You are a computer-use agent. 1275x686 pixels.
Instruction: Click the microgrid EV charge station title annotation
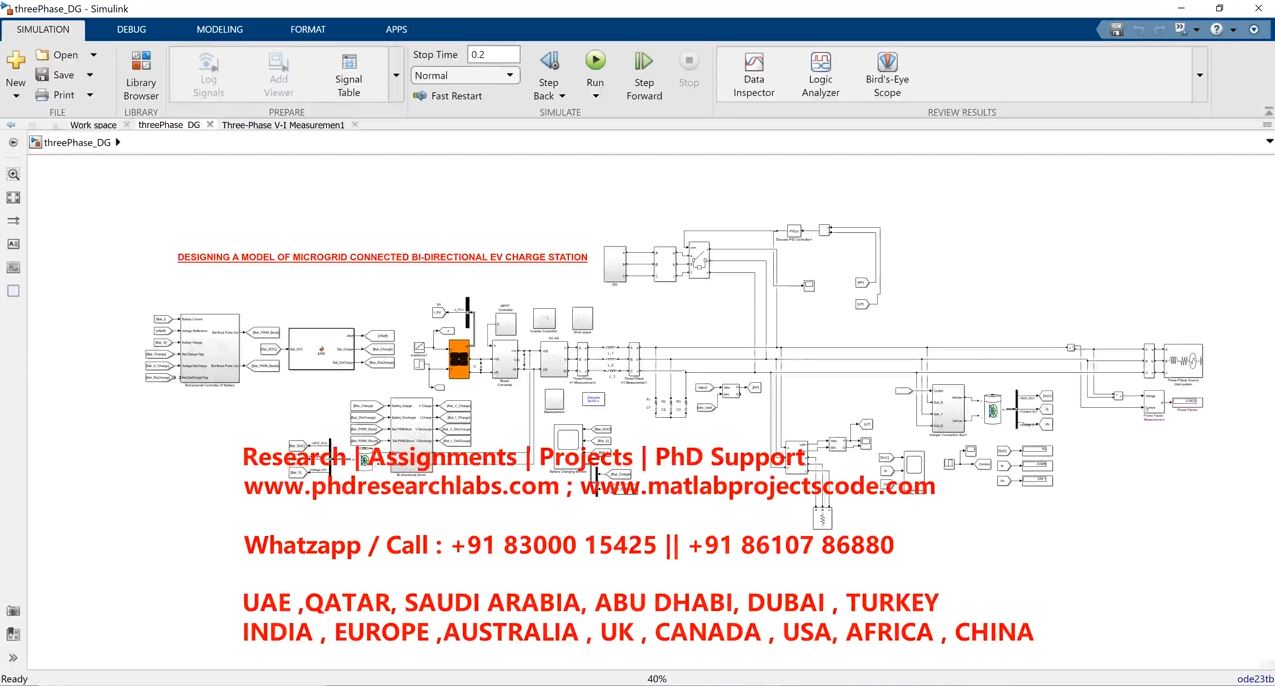click(x=382, y=257)
